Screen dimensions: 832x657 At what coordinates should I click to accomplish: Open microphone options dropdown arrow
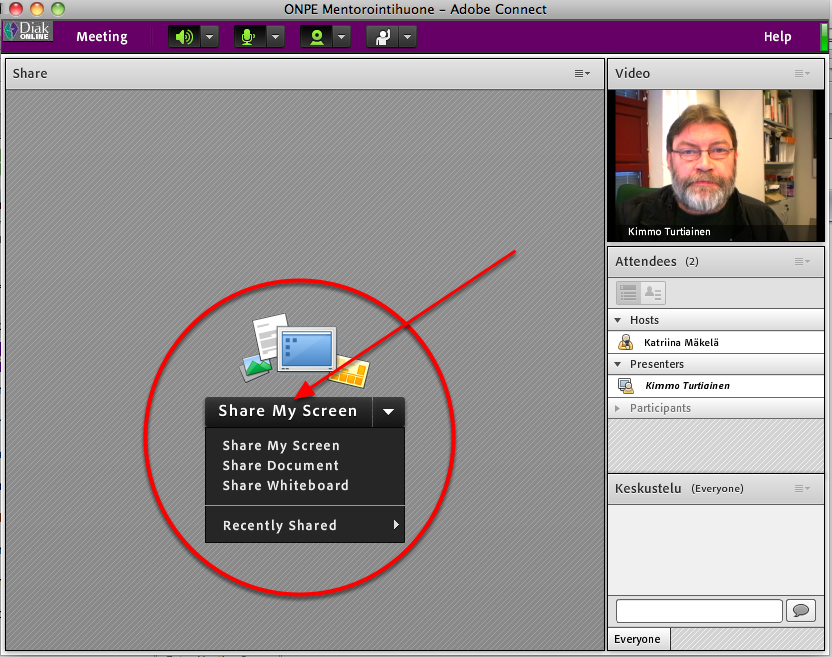275,37
